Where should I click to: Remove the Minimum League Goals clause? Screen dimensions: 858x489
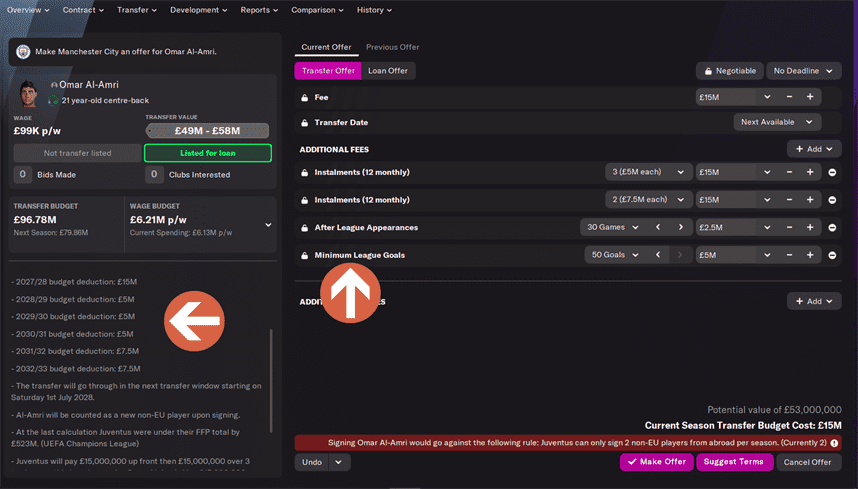point(832,255)
